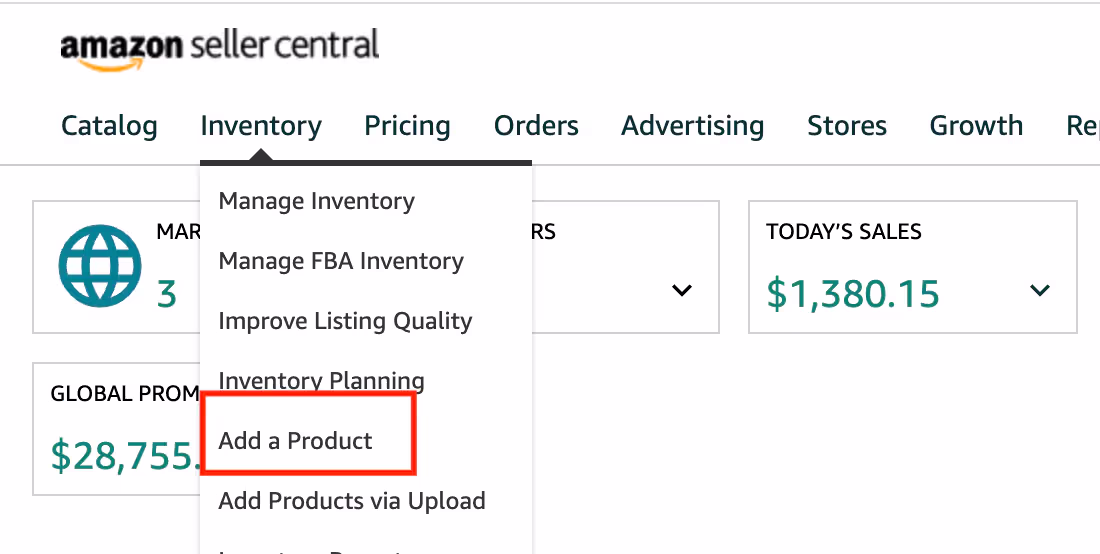Click the $1,380.15 sales amount
This screenshot has width=1100, height=554.
(852, 294)
